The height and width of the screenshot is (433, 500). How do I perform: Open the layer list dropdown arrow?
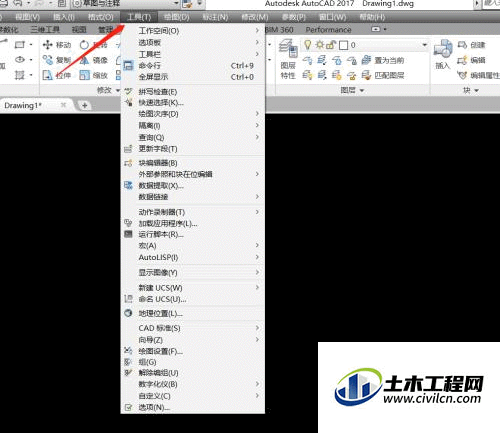tap(425, 45)
